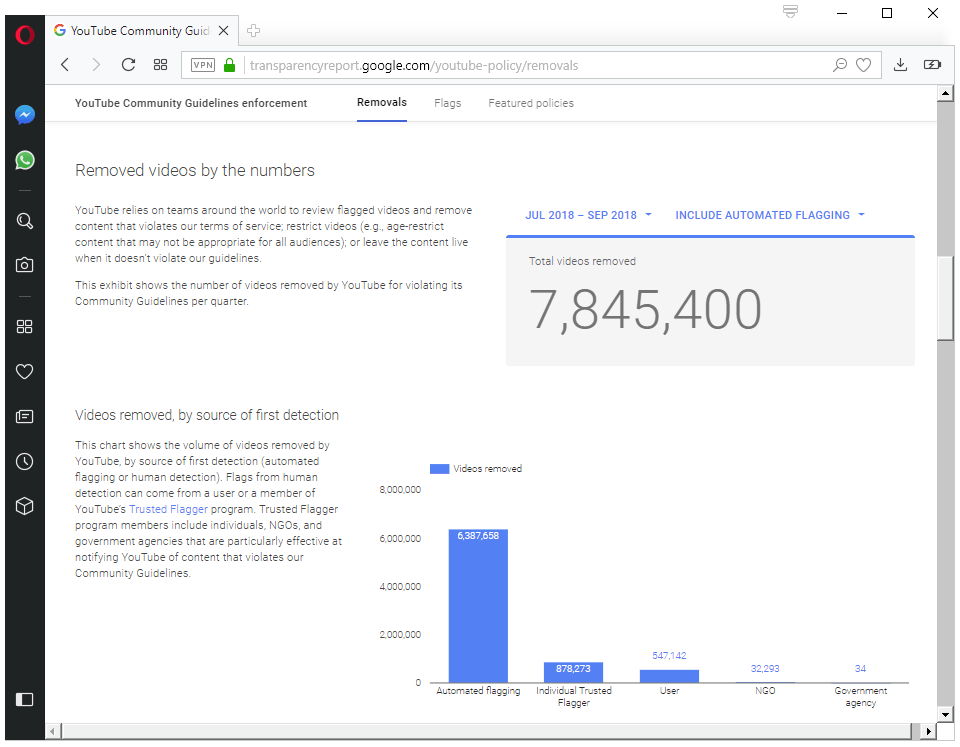
Task: Open Extensions cube in the sidebar
Action: 24,506
